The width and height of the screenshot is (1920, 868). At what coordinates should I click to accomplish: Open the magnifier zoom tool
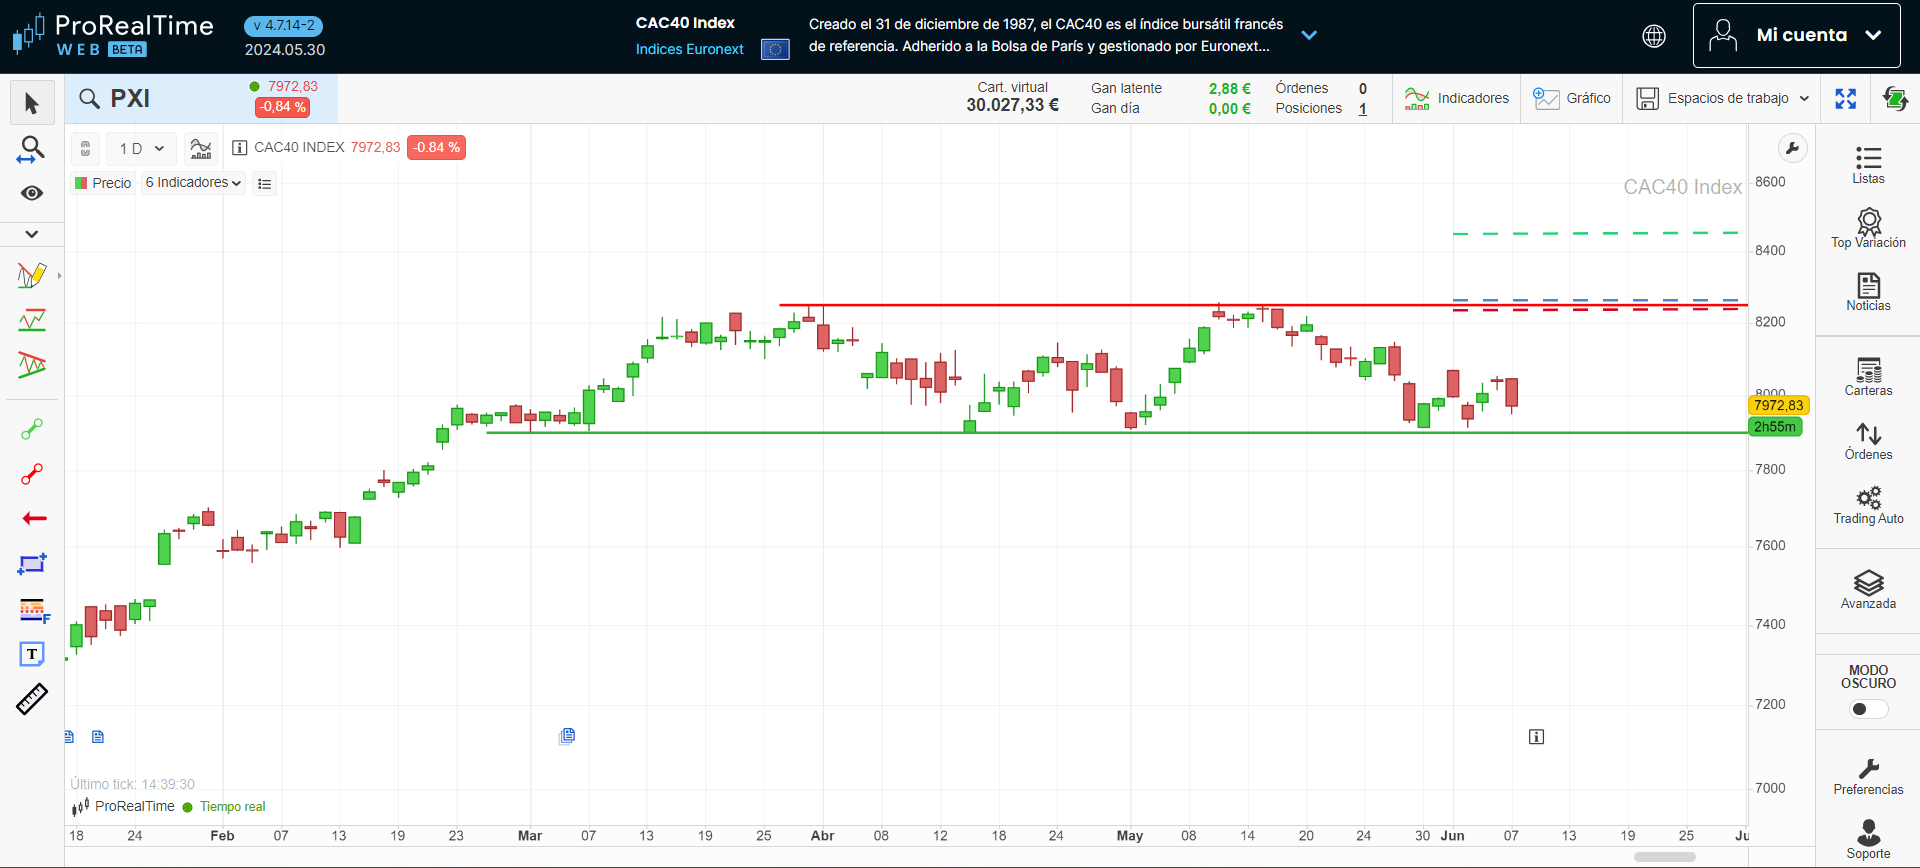pyautogui.click(x=32, y=149)
